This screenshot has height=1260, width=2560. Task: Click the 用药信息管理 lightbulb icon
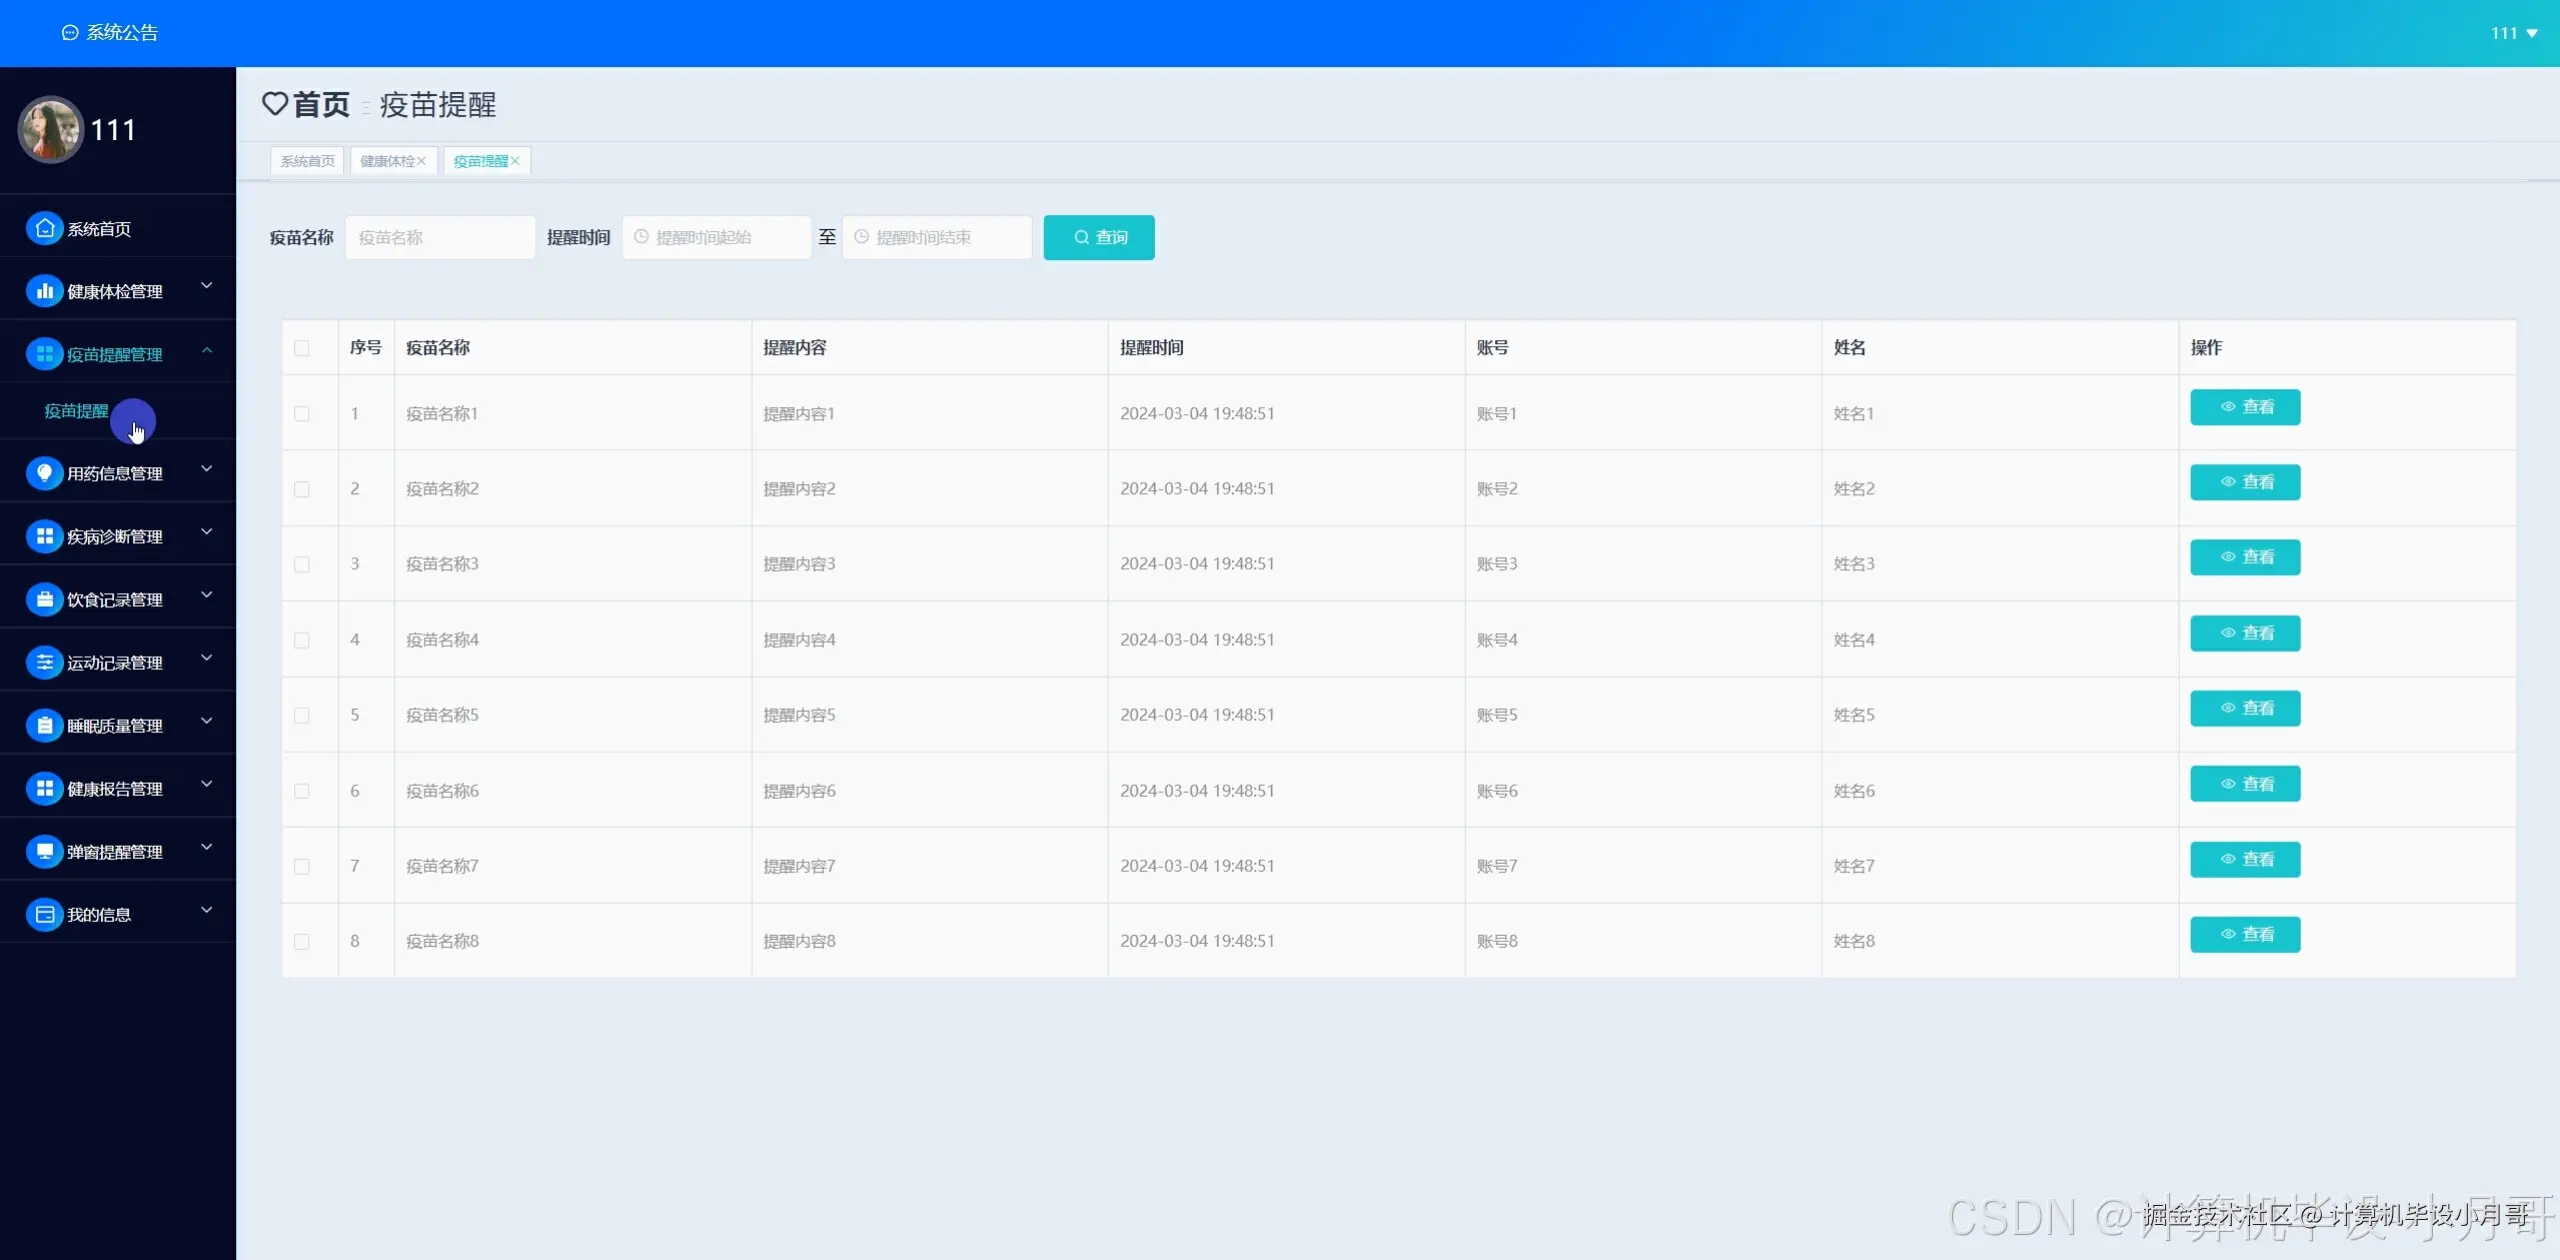(x=44, y=473)
